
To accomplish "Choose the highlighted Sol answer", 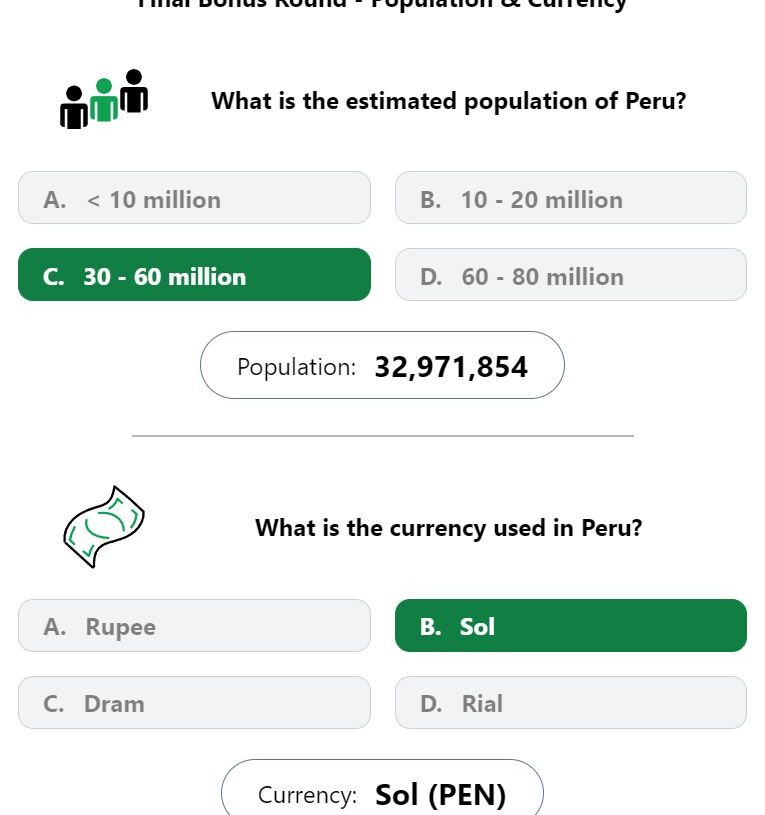I will [x=571, y=625].
